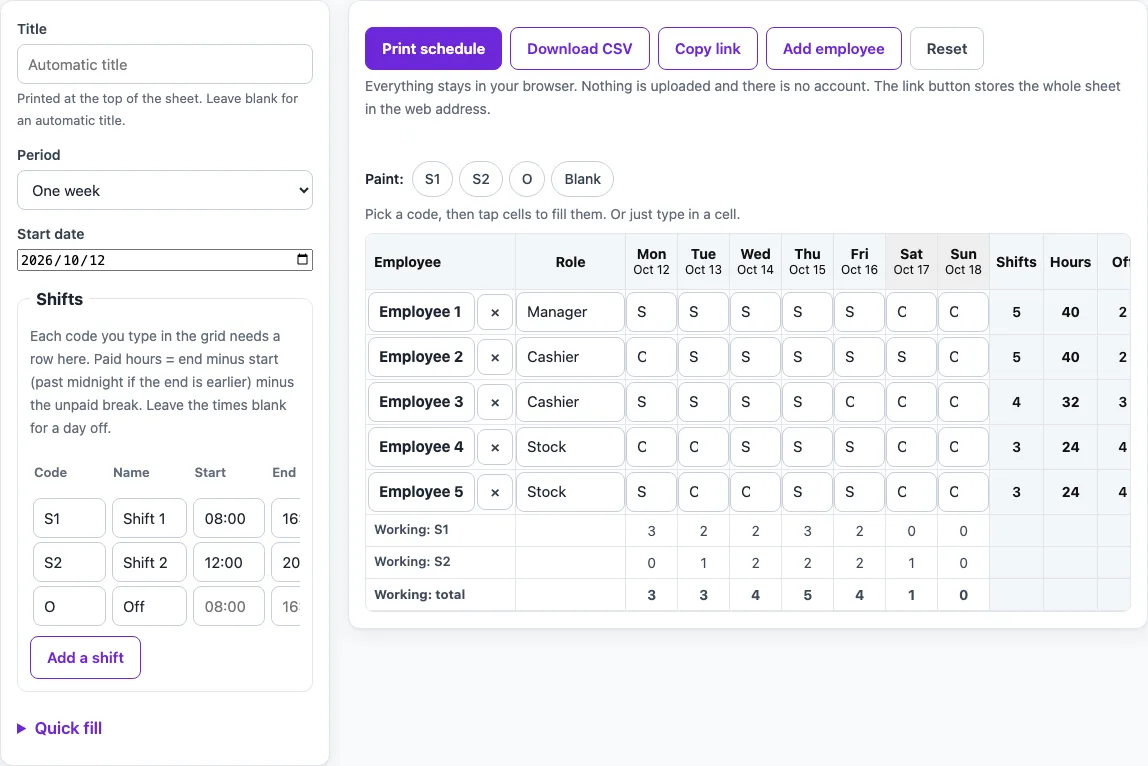Copy the schedule link
The image size is (1148, 766).
click(x=707, y=48)
